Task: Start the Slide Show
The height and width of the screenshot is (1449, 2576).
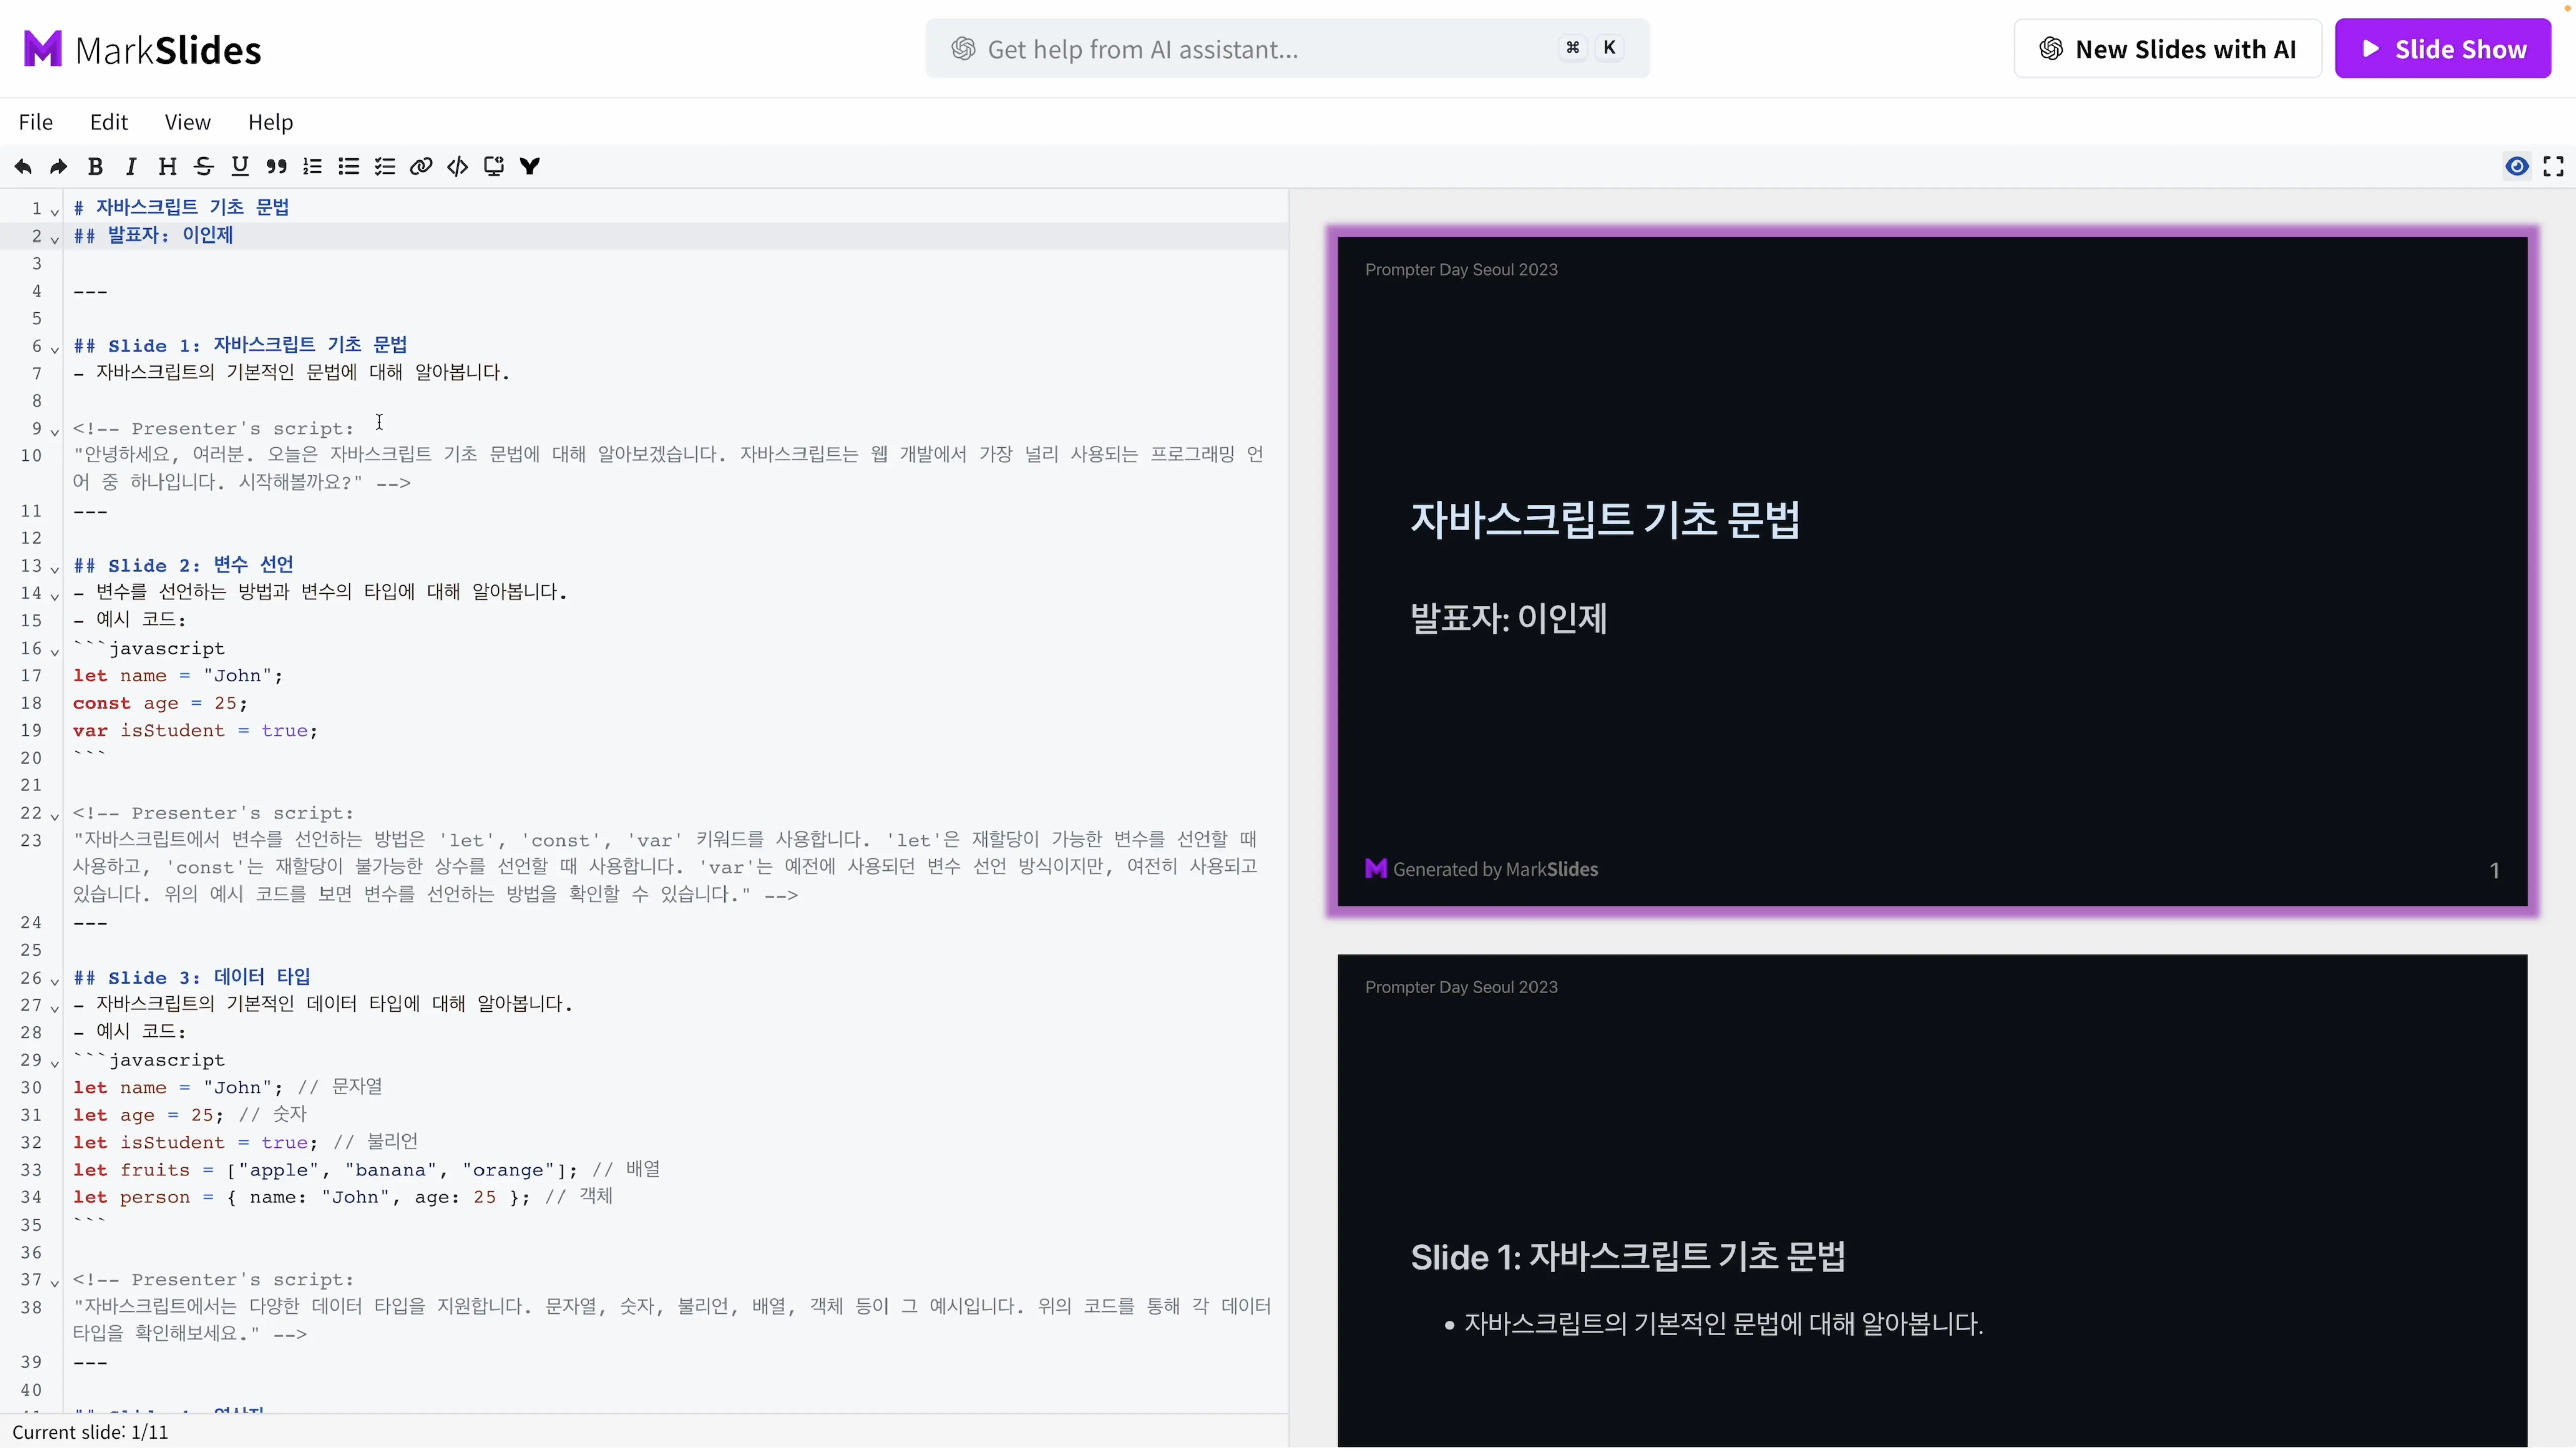Action: 2443,49
